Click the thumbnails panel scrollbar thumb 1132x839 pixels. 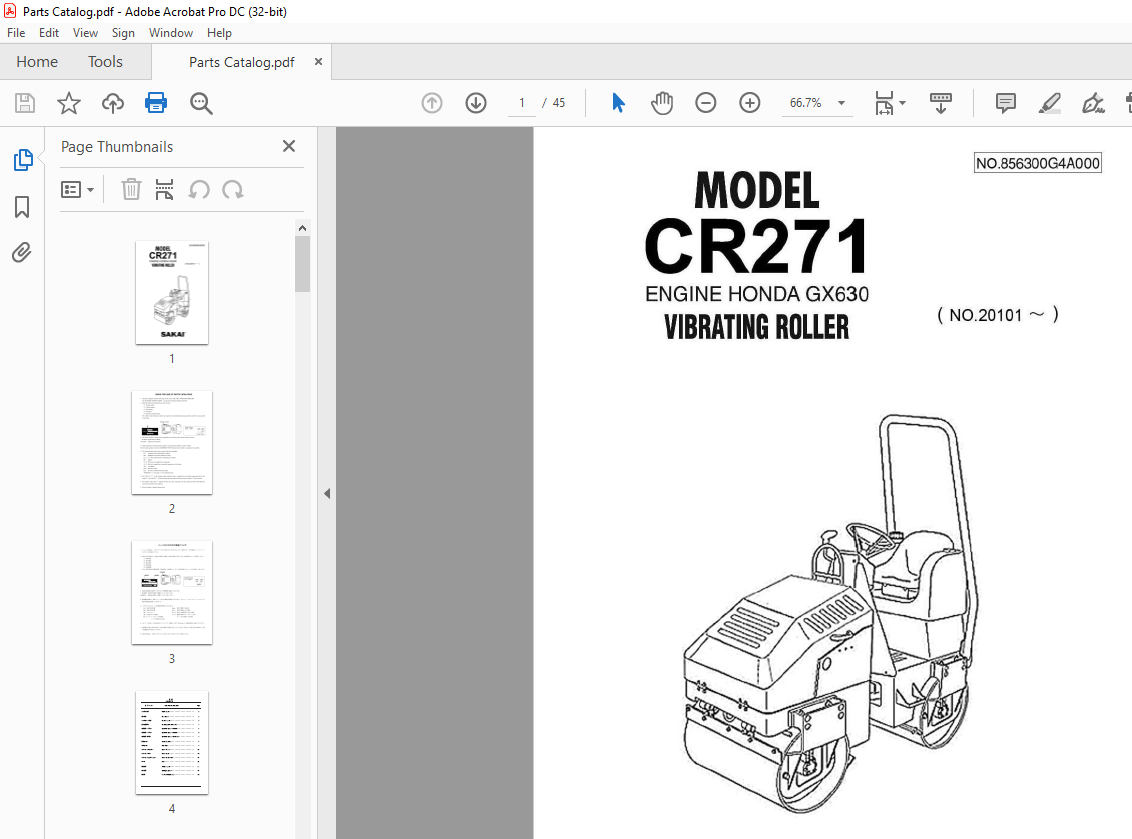[302, 264]
